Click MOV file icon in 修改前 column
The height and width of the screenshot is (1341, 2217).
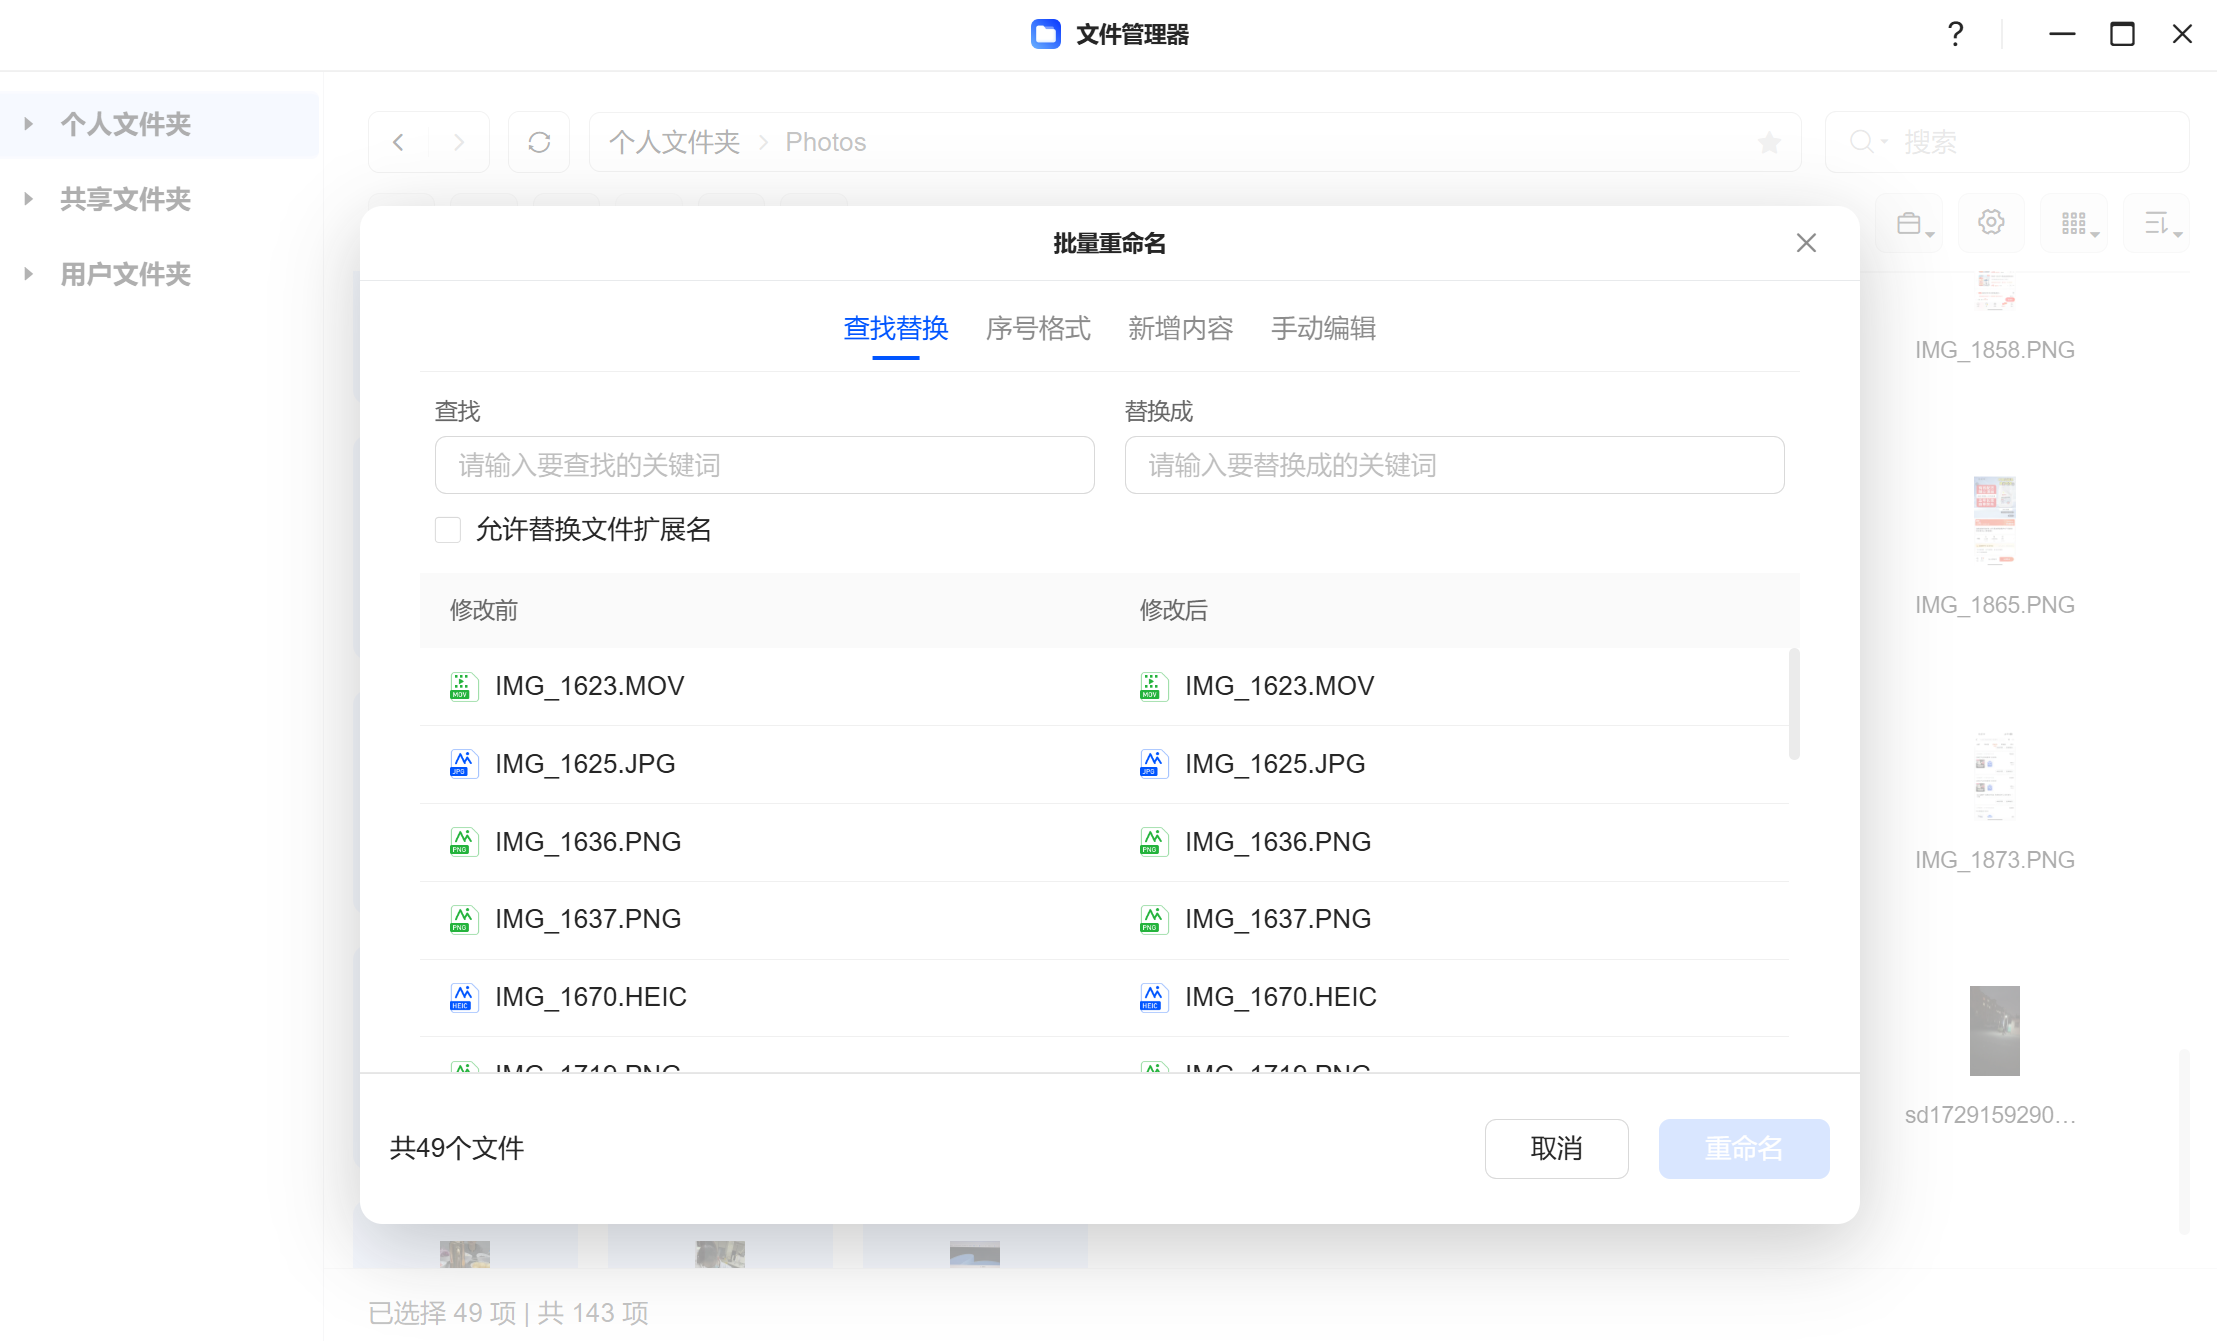click(462, 686)
